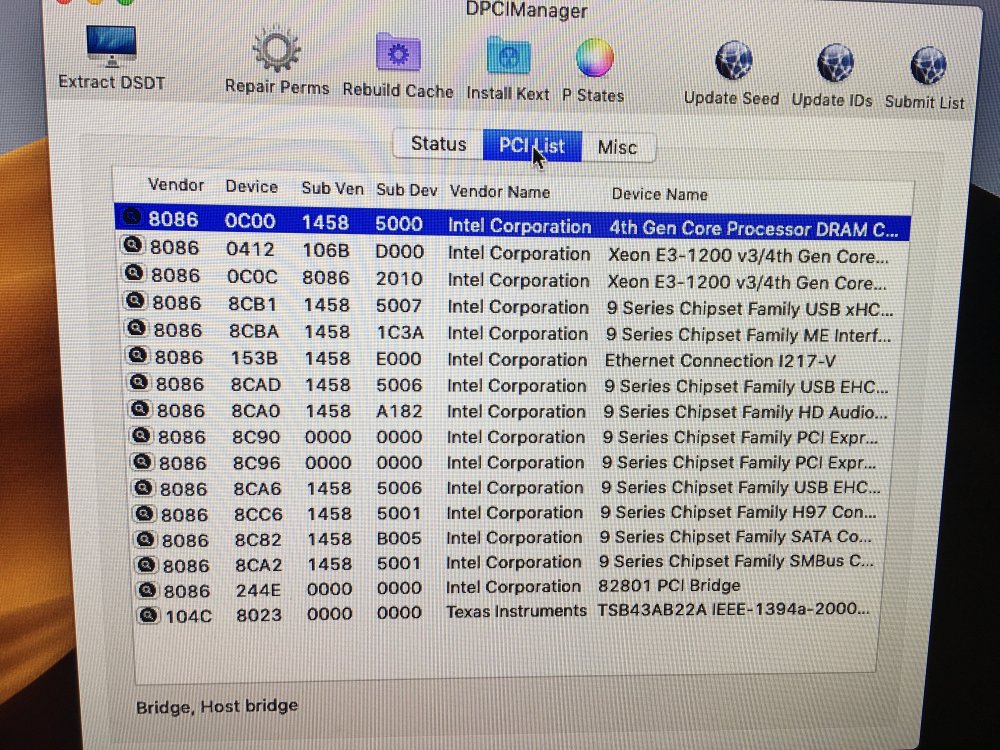Click magnifier icon on 8CA6 row
Screen dimensions: 1000x750
tap(143, 487)
